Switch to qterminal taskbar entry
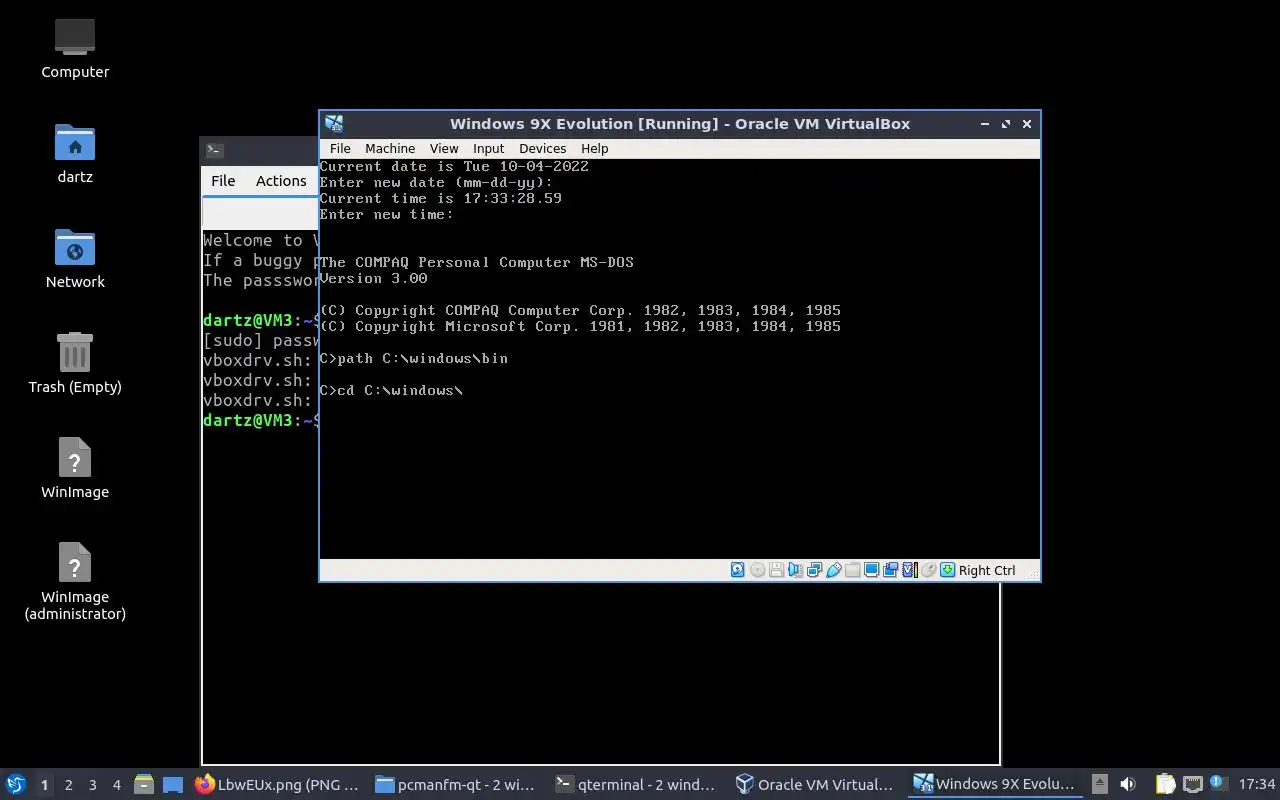The image size is (1280, 800). [636, 784]
